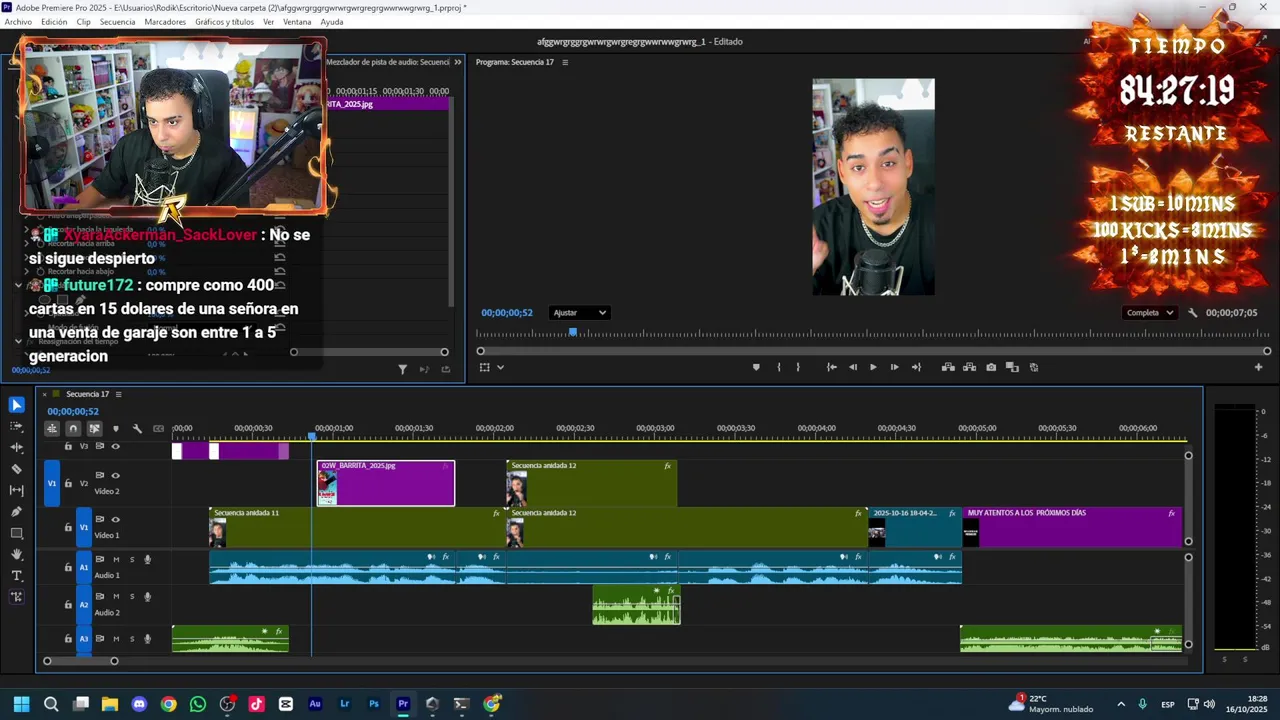Viewport: 1280px width, 720px height.
Task: Open WhatsApp from the taskbar
Action: [x=198, y=704]
